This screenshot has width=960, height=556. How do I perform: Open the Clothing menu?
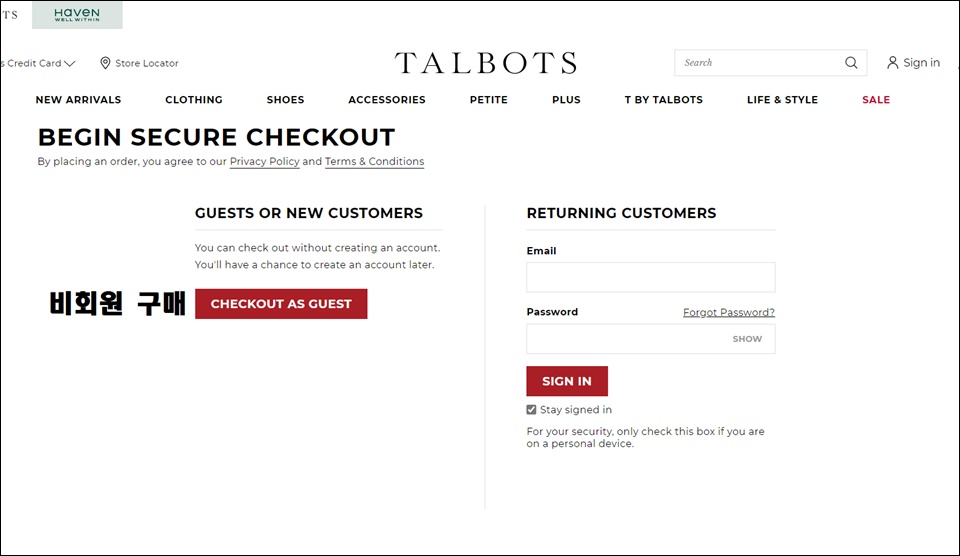tap(193, 99)
